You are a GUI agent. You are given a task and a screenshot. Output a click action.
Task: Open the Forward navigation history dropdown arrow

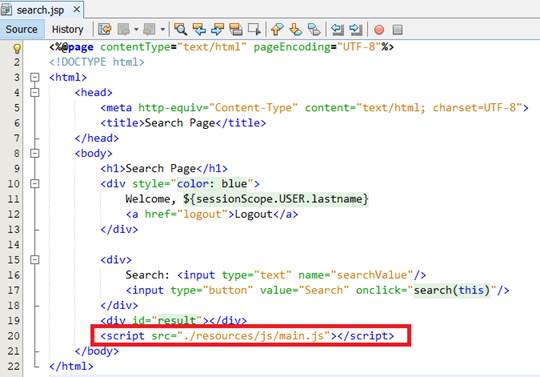(163, 29)
